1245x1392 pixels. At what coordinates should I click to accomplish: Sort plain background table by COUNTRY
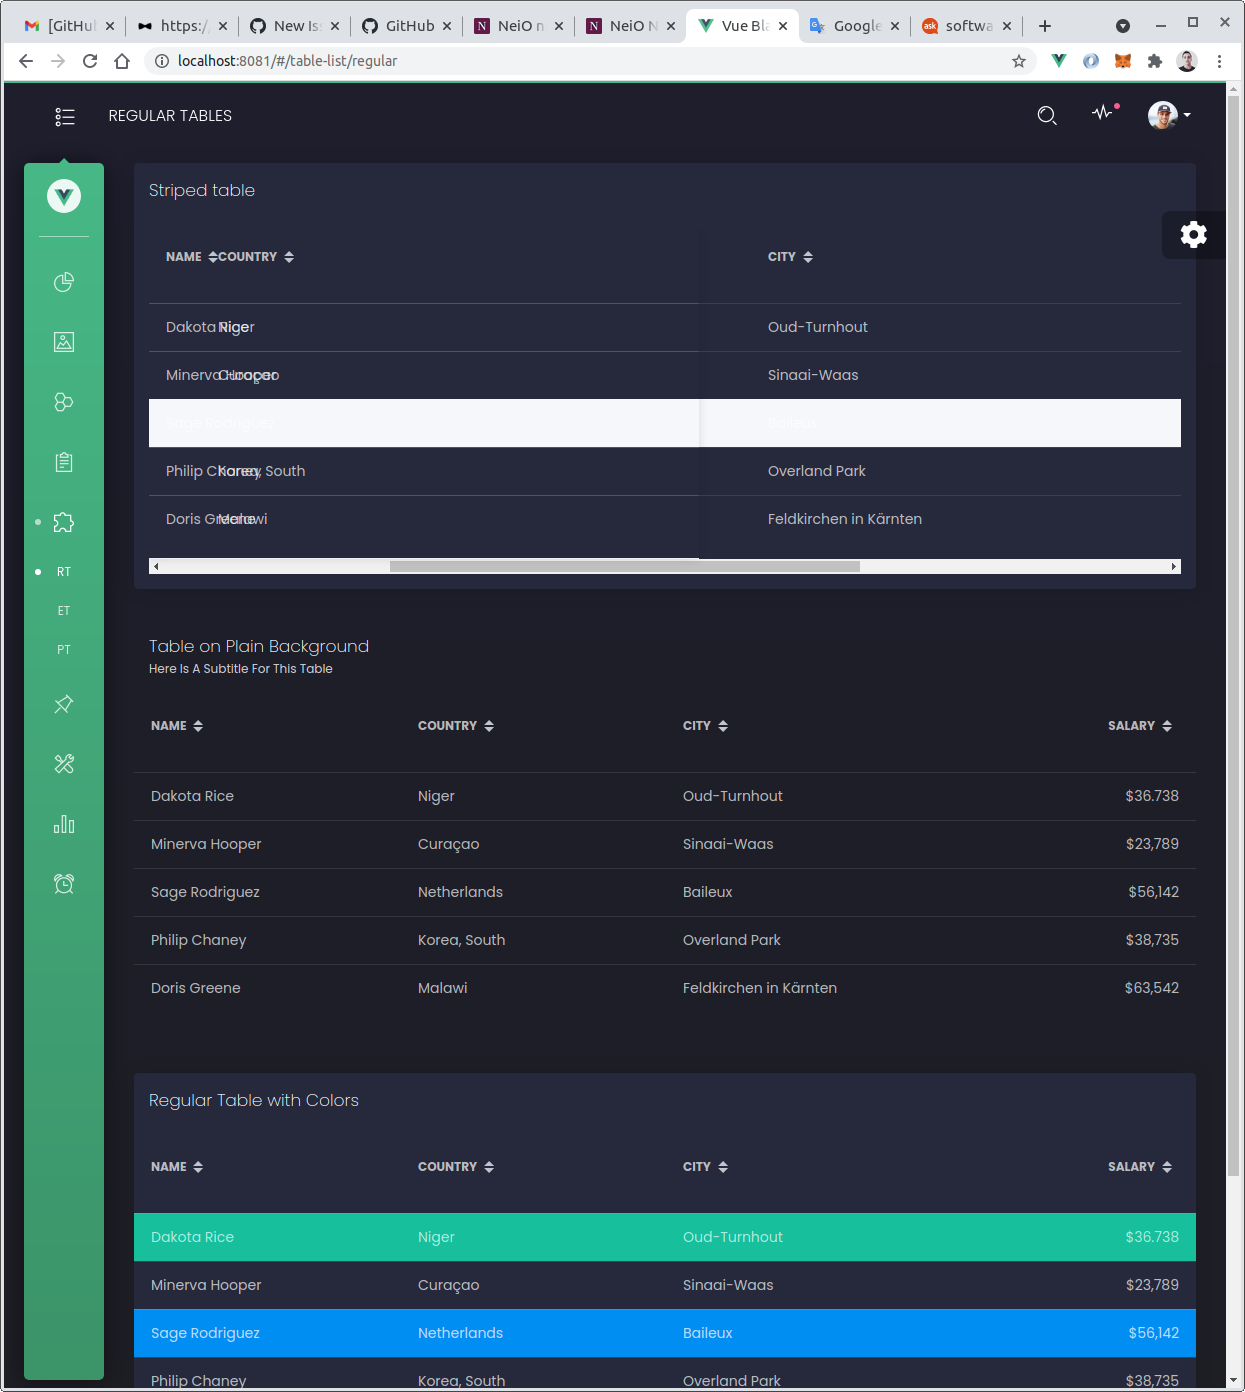tap(456, 726)
